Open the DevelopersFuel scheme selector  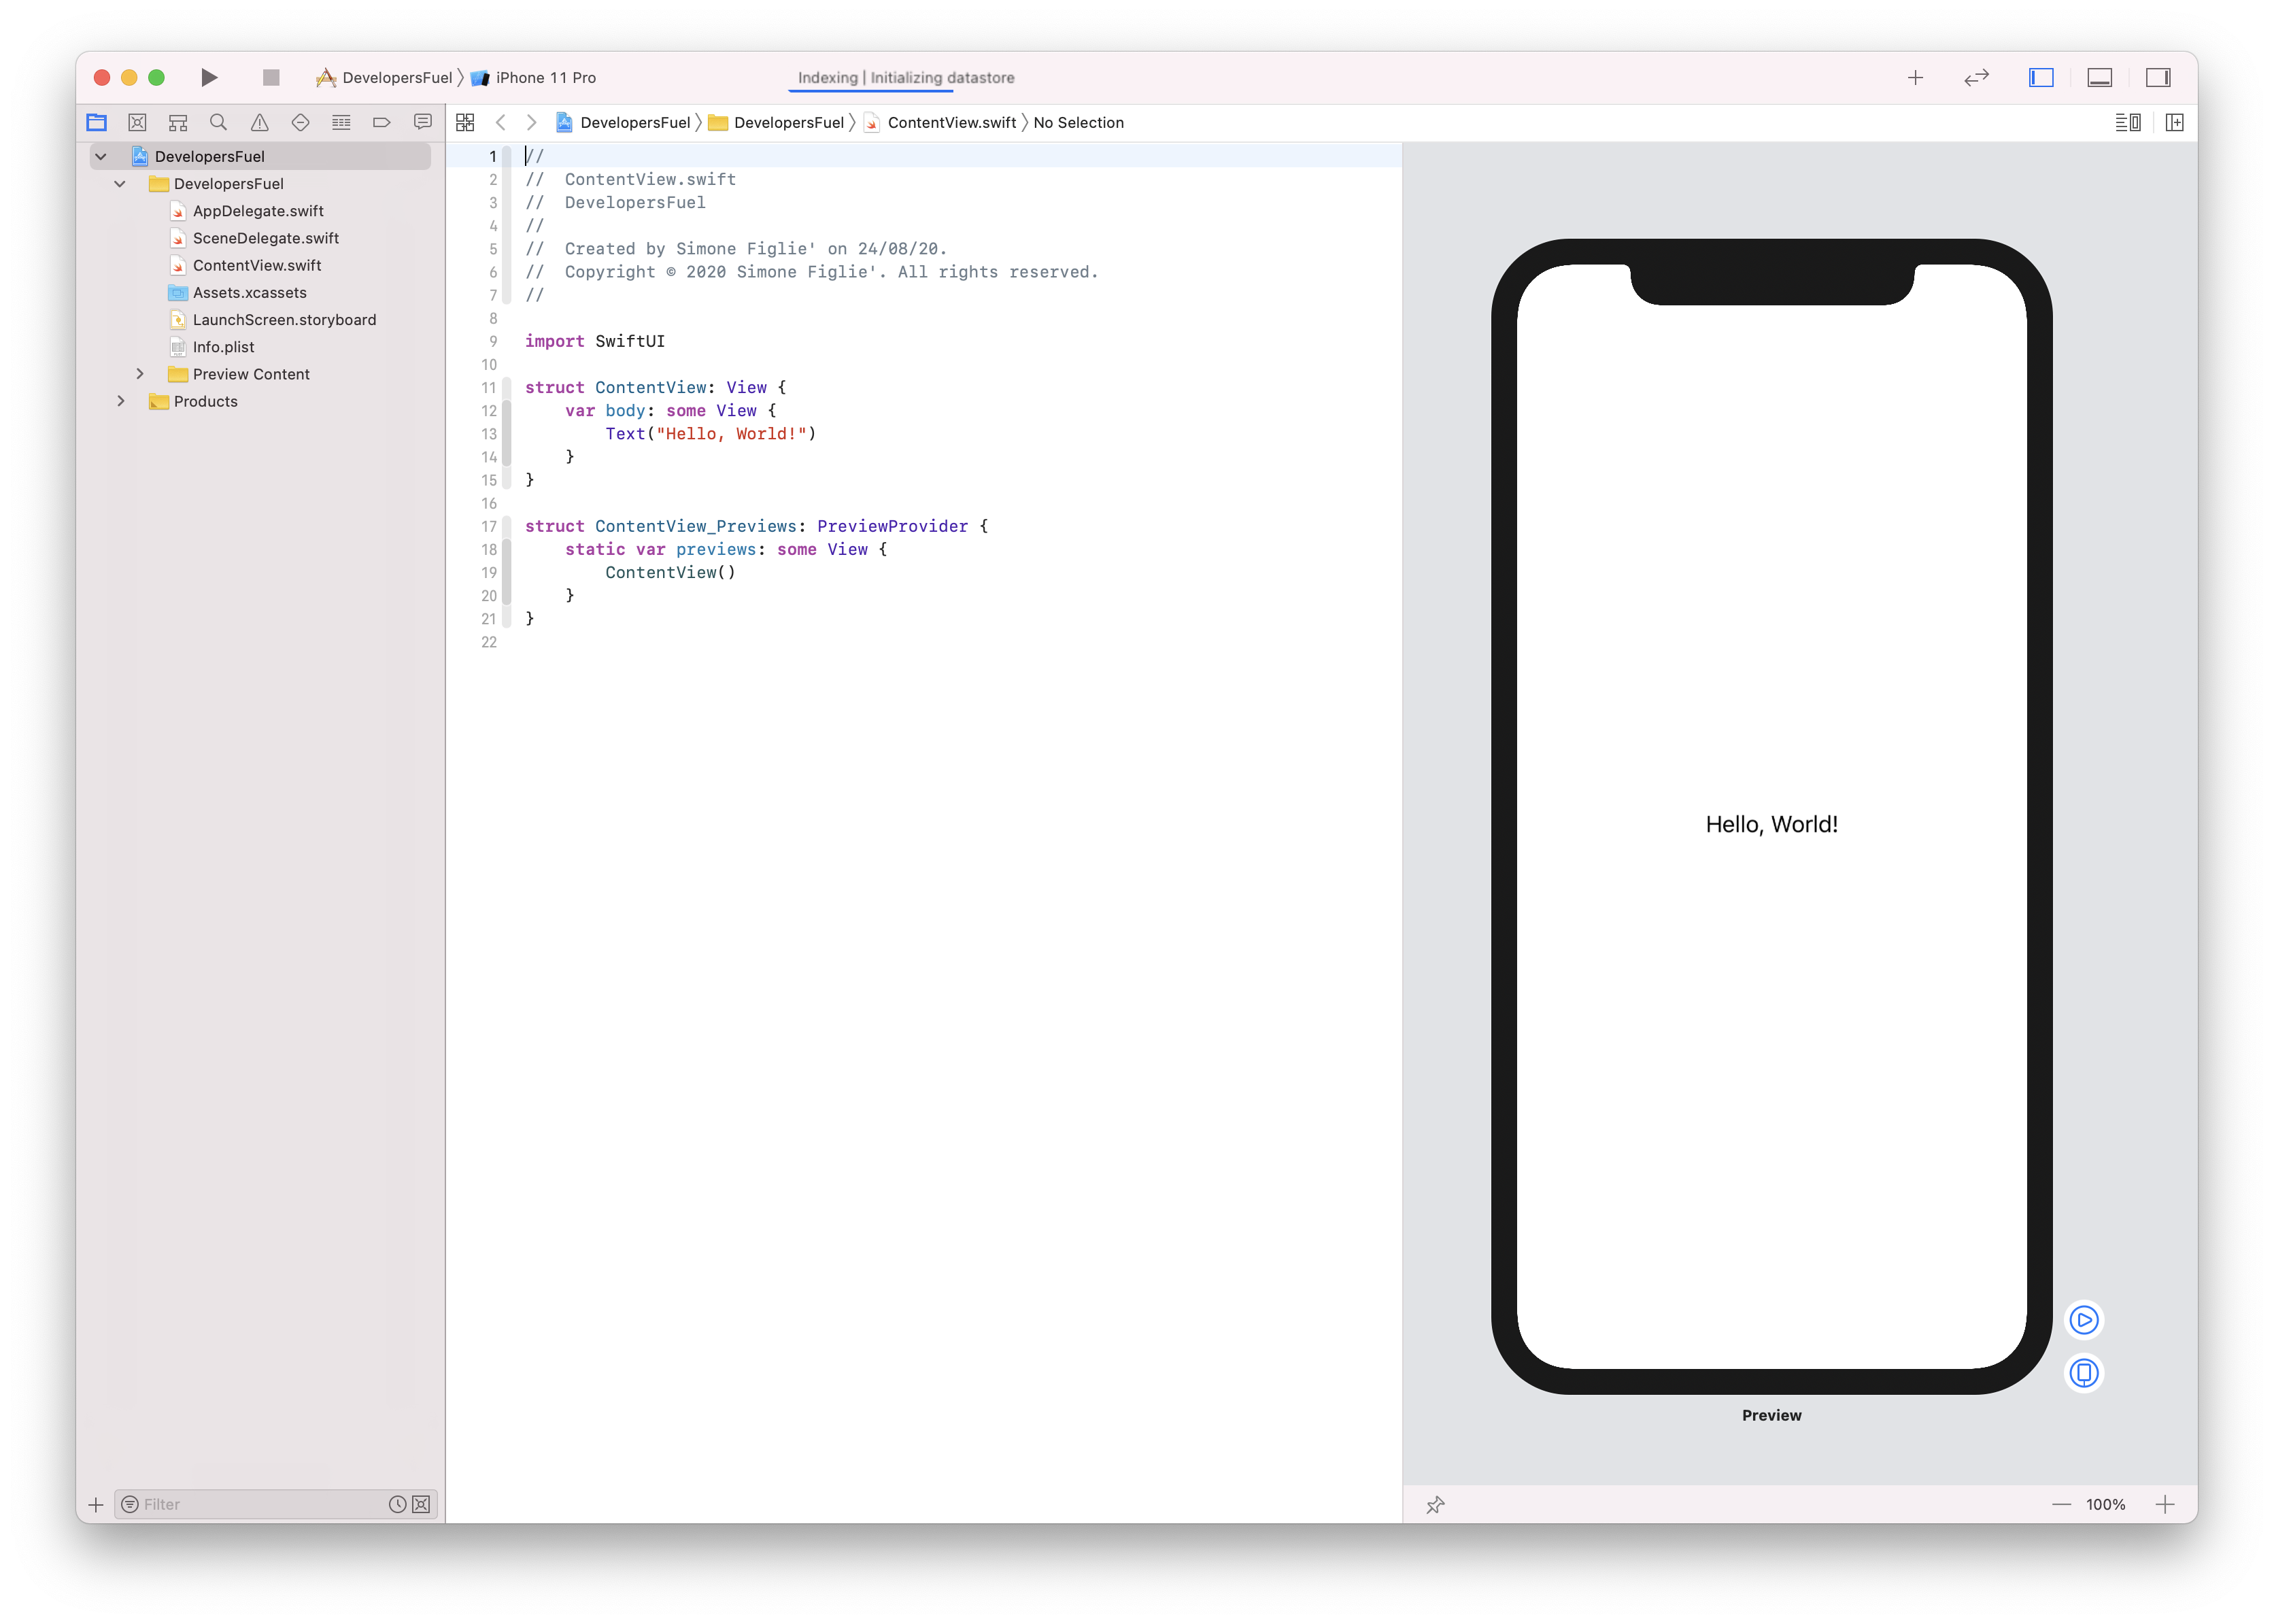coord(385,77)
